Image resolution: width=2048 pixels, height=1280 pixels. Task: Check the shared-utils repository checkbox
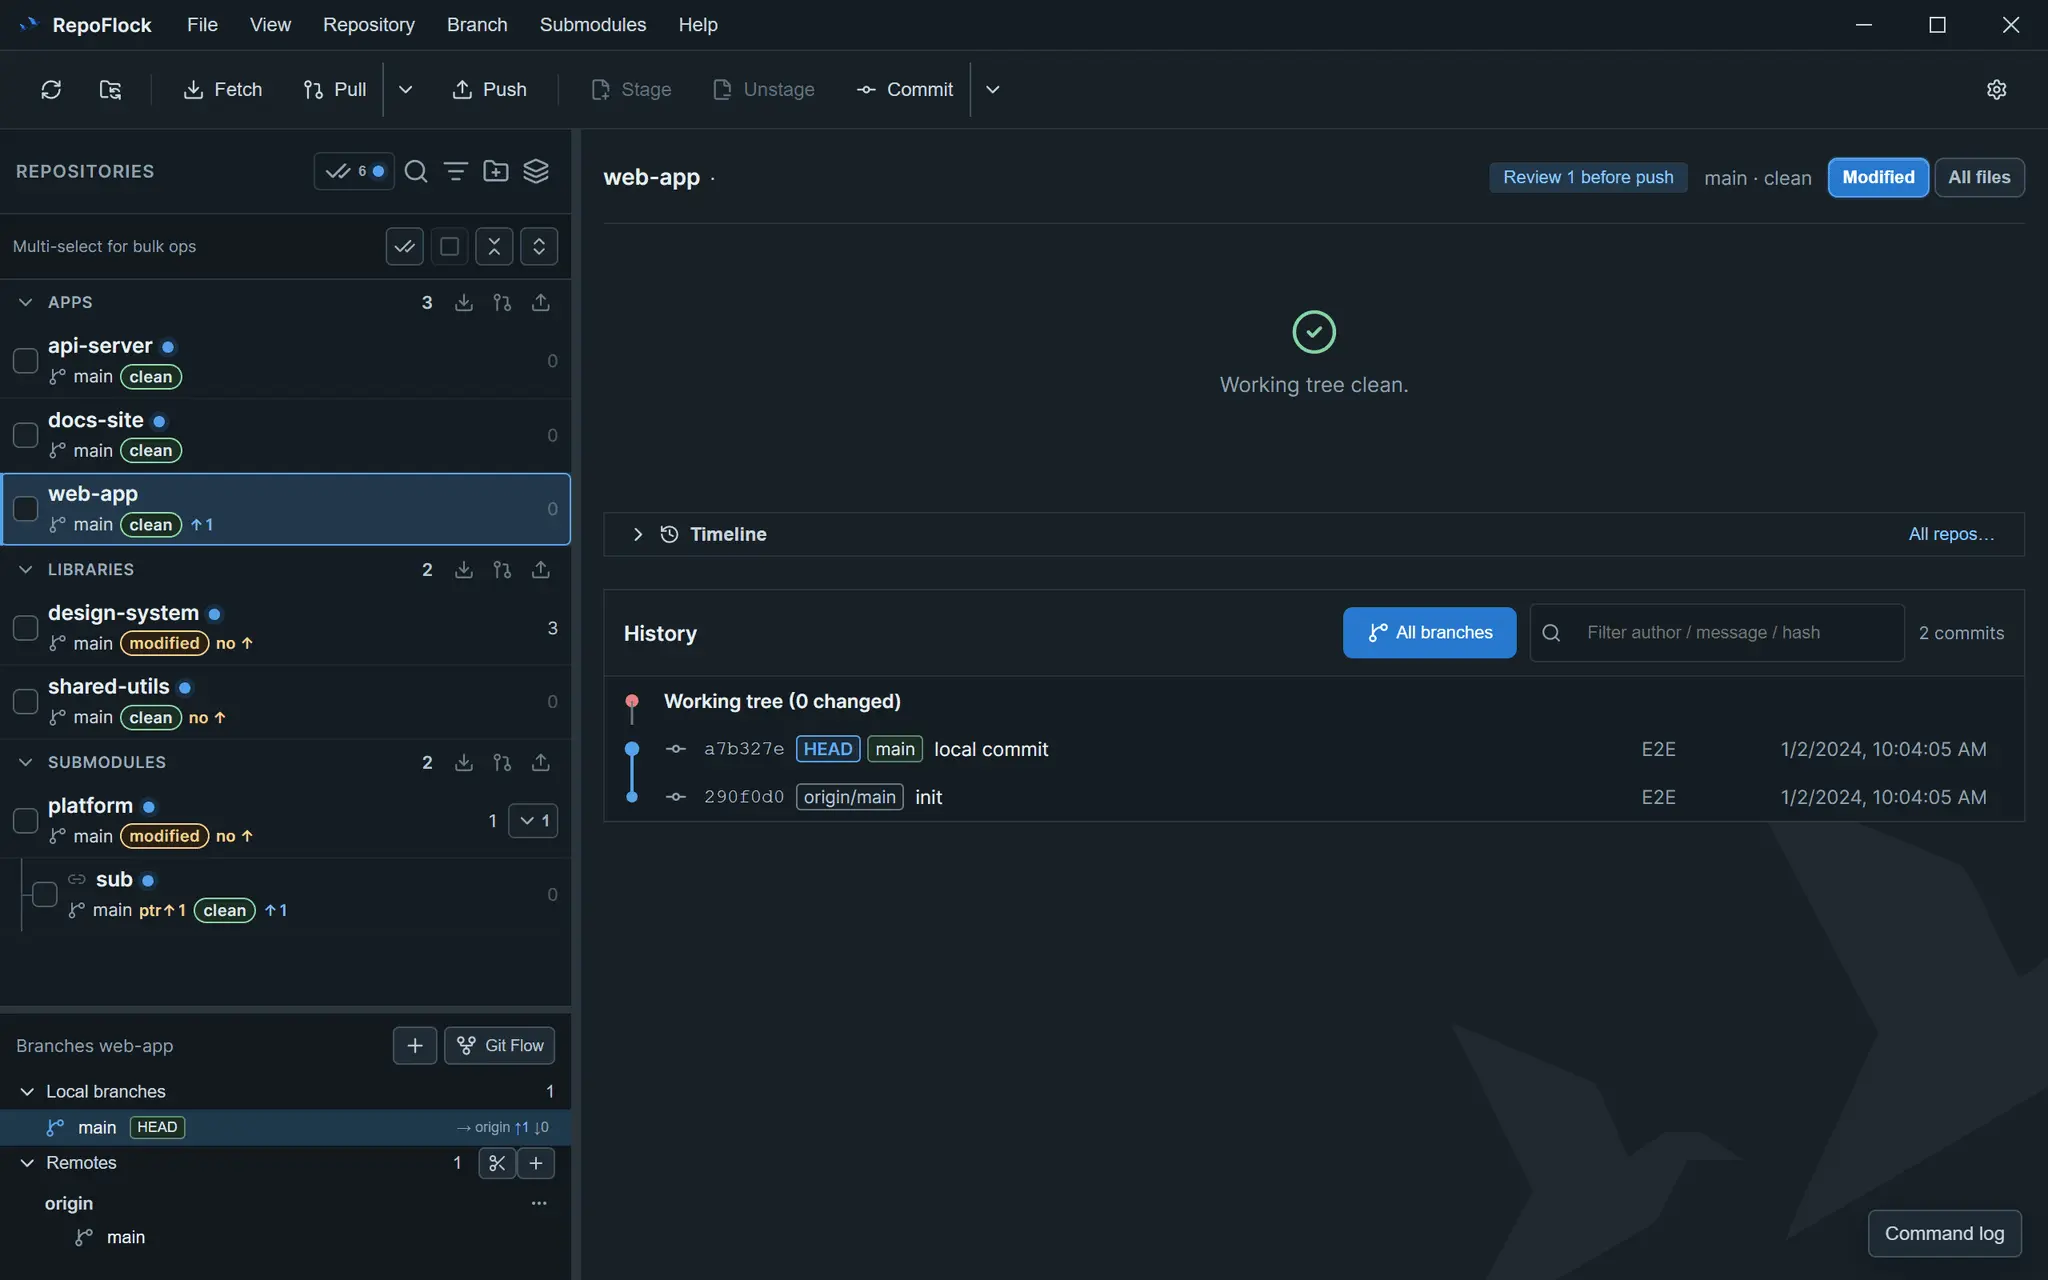[x=25, y=702]
